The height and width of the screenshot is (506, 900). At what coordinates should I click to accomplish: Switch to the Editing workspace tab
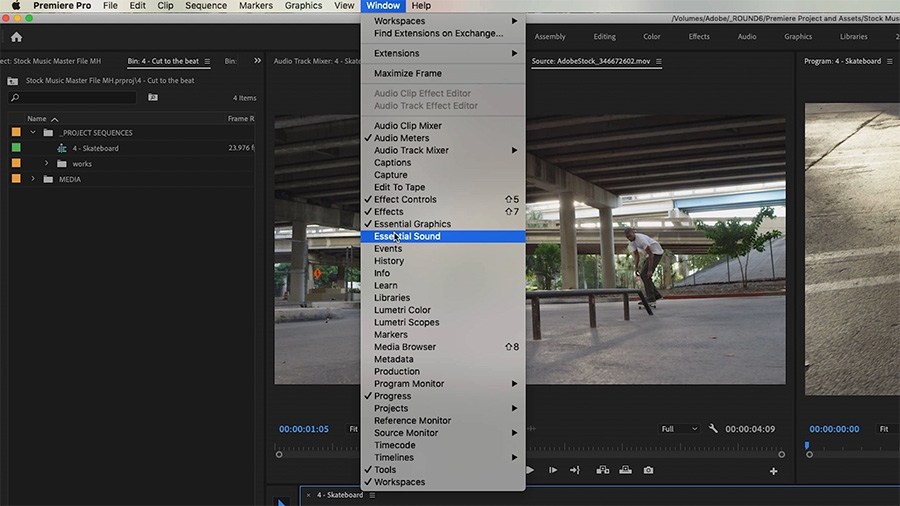pos(604,37)
